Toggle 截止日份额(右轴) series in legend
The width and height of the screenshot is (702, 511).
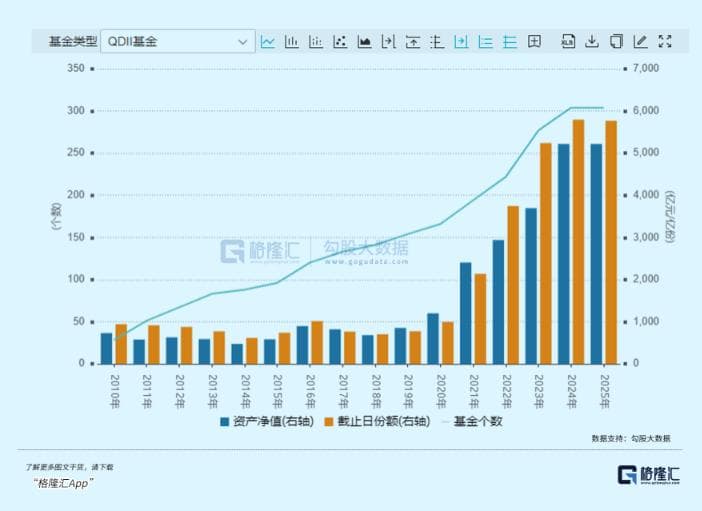point(375,421)
